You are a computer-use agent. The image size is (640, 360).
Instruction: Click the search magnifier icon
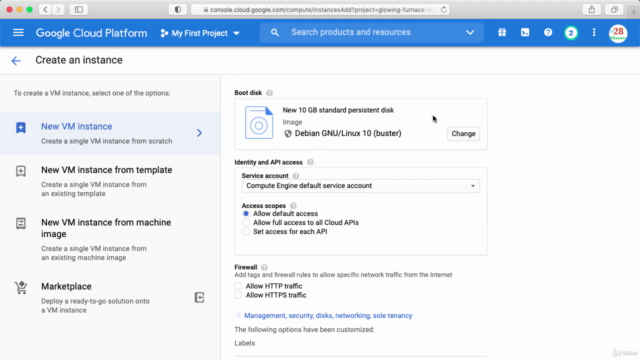click(275, 33)
